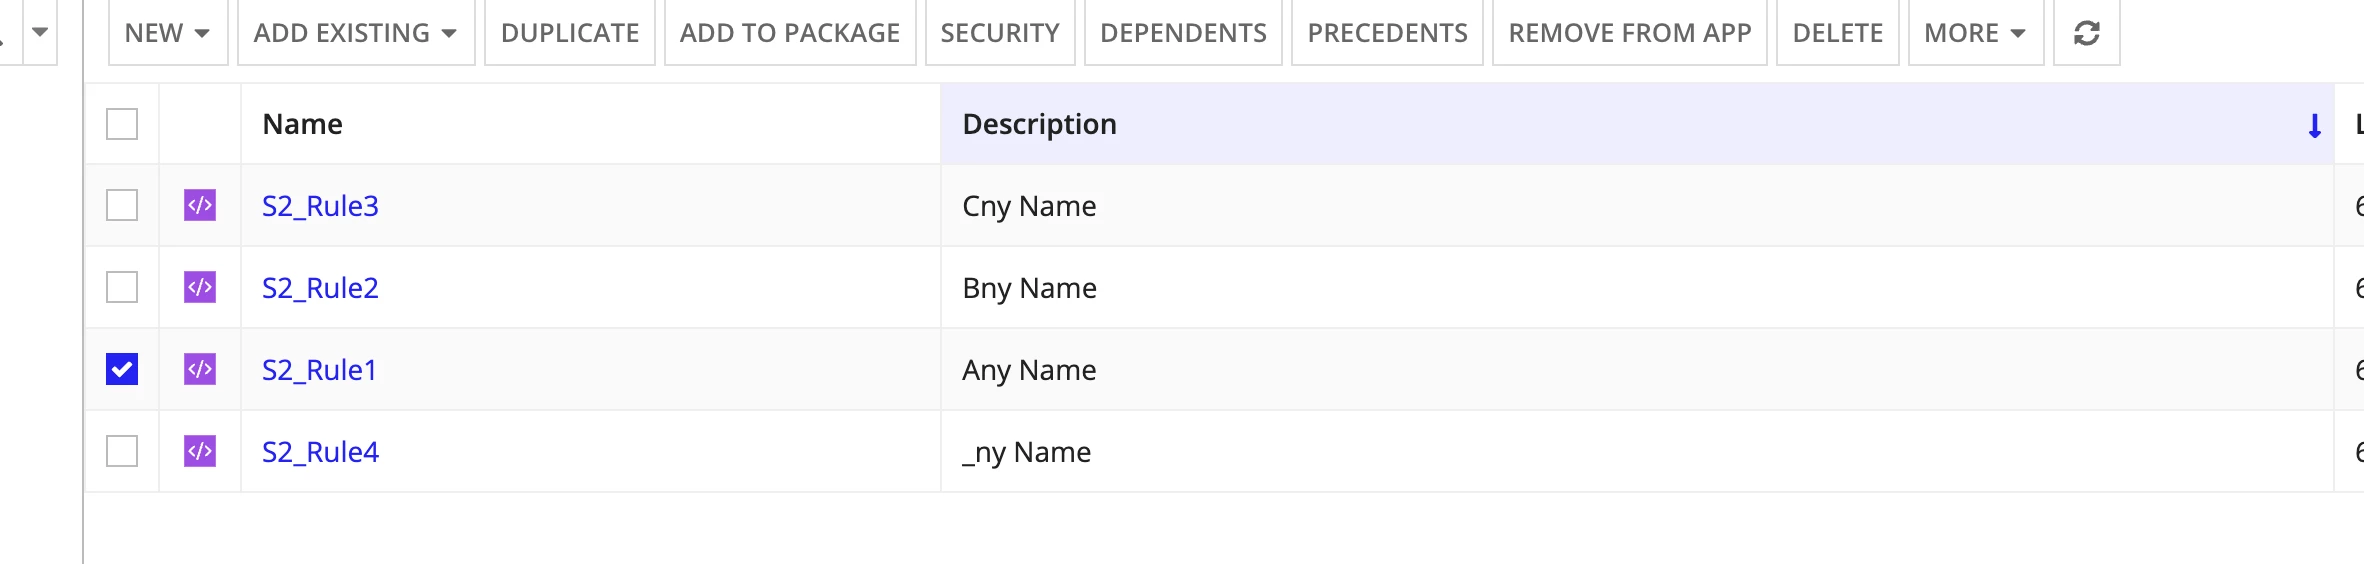
Task: Open the MORE dropdown menu
Action: [x=1976, y=33]
